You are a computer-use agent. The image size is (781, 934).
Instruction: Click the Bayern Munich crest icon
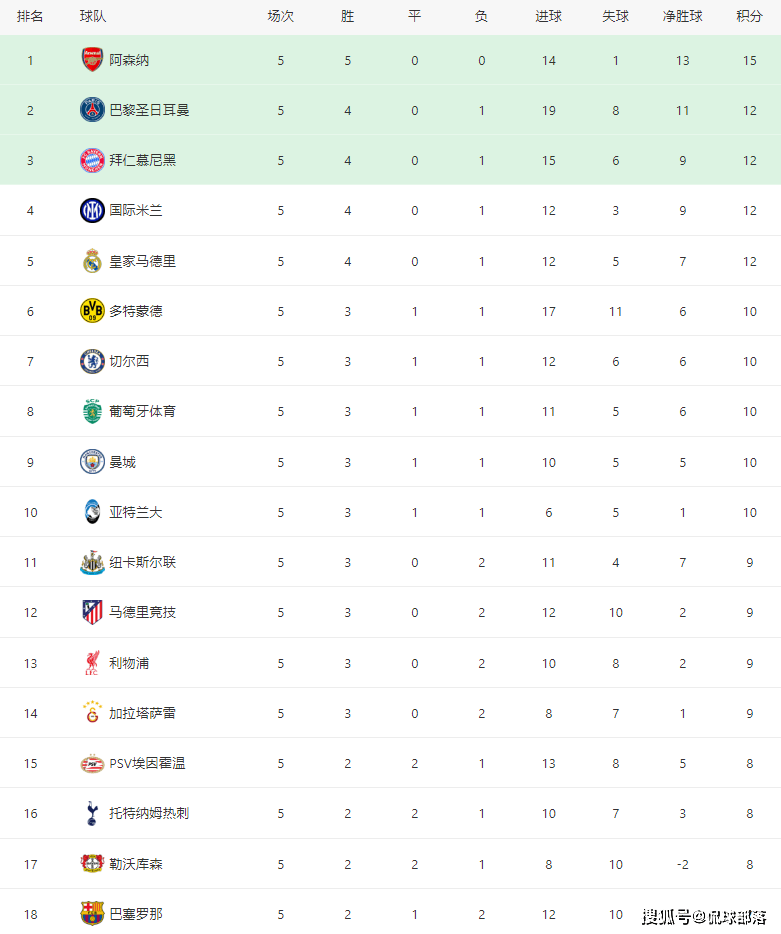click(92, 160)
